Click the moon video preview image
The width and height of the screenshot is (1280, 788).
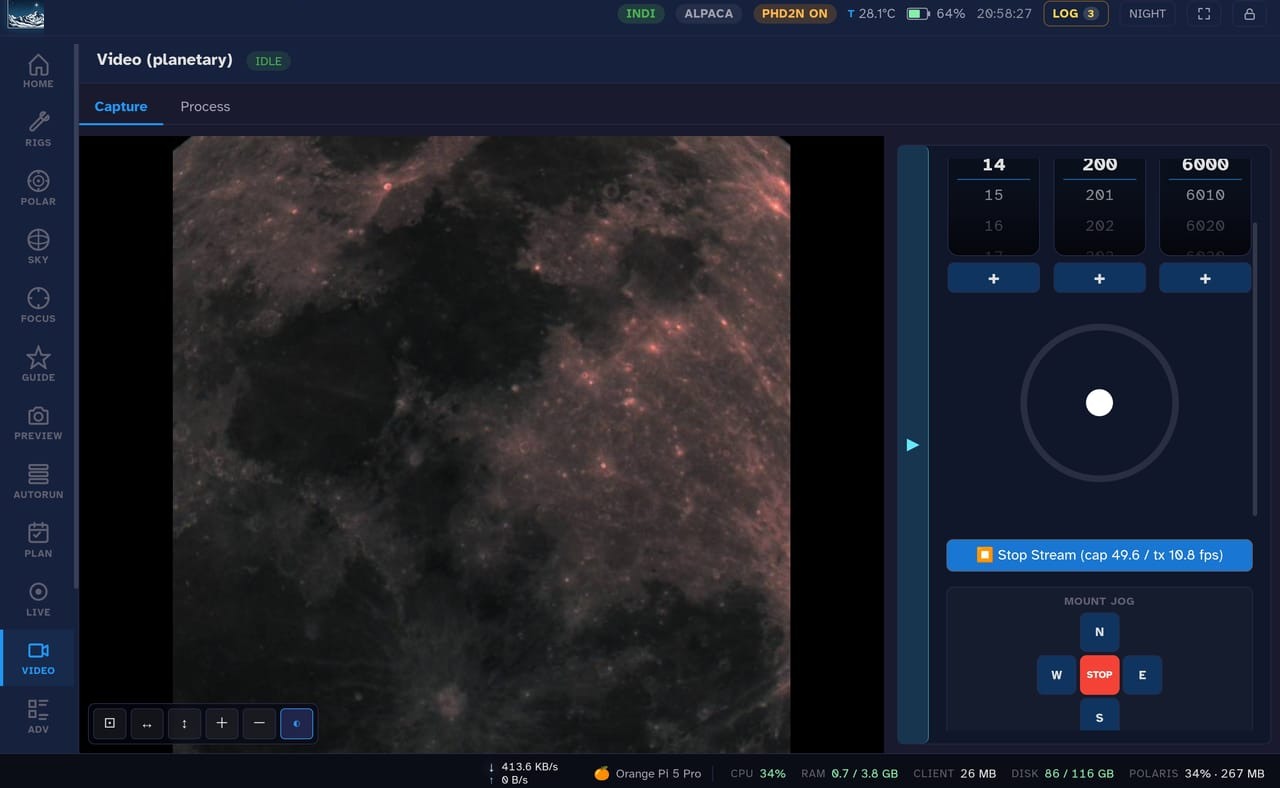[481, 444]
